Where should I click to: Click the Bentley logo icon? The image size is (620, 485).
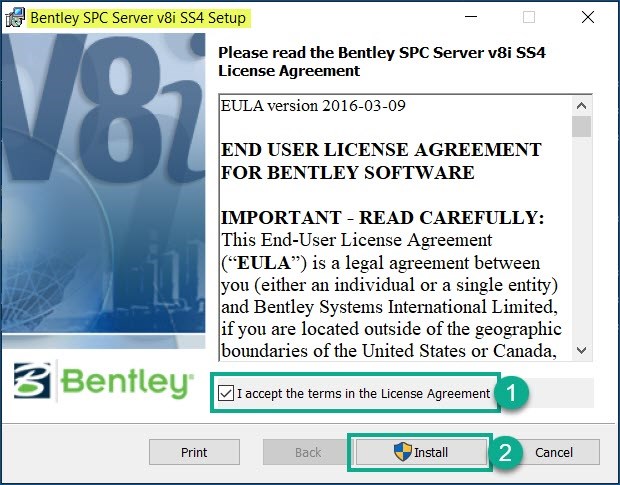[x=32, y=380]
